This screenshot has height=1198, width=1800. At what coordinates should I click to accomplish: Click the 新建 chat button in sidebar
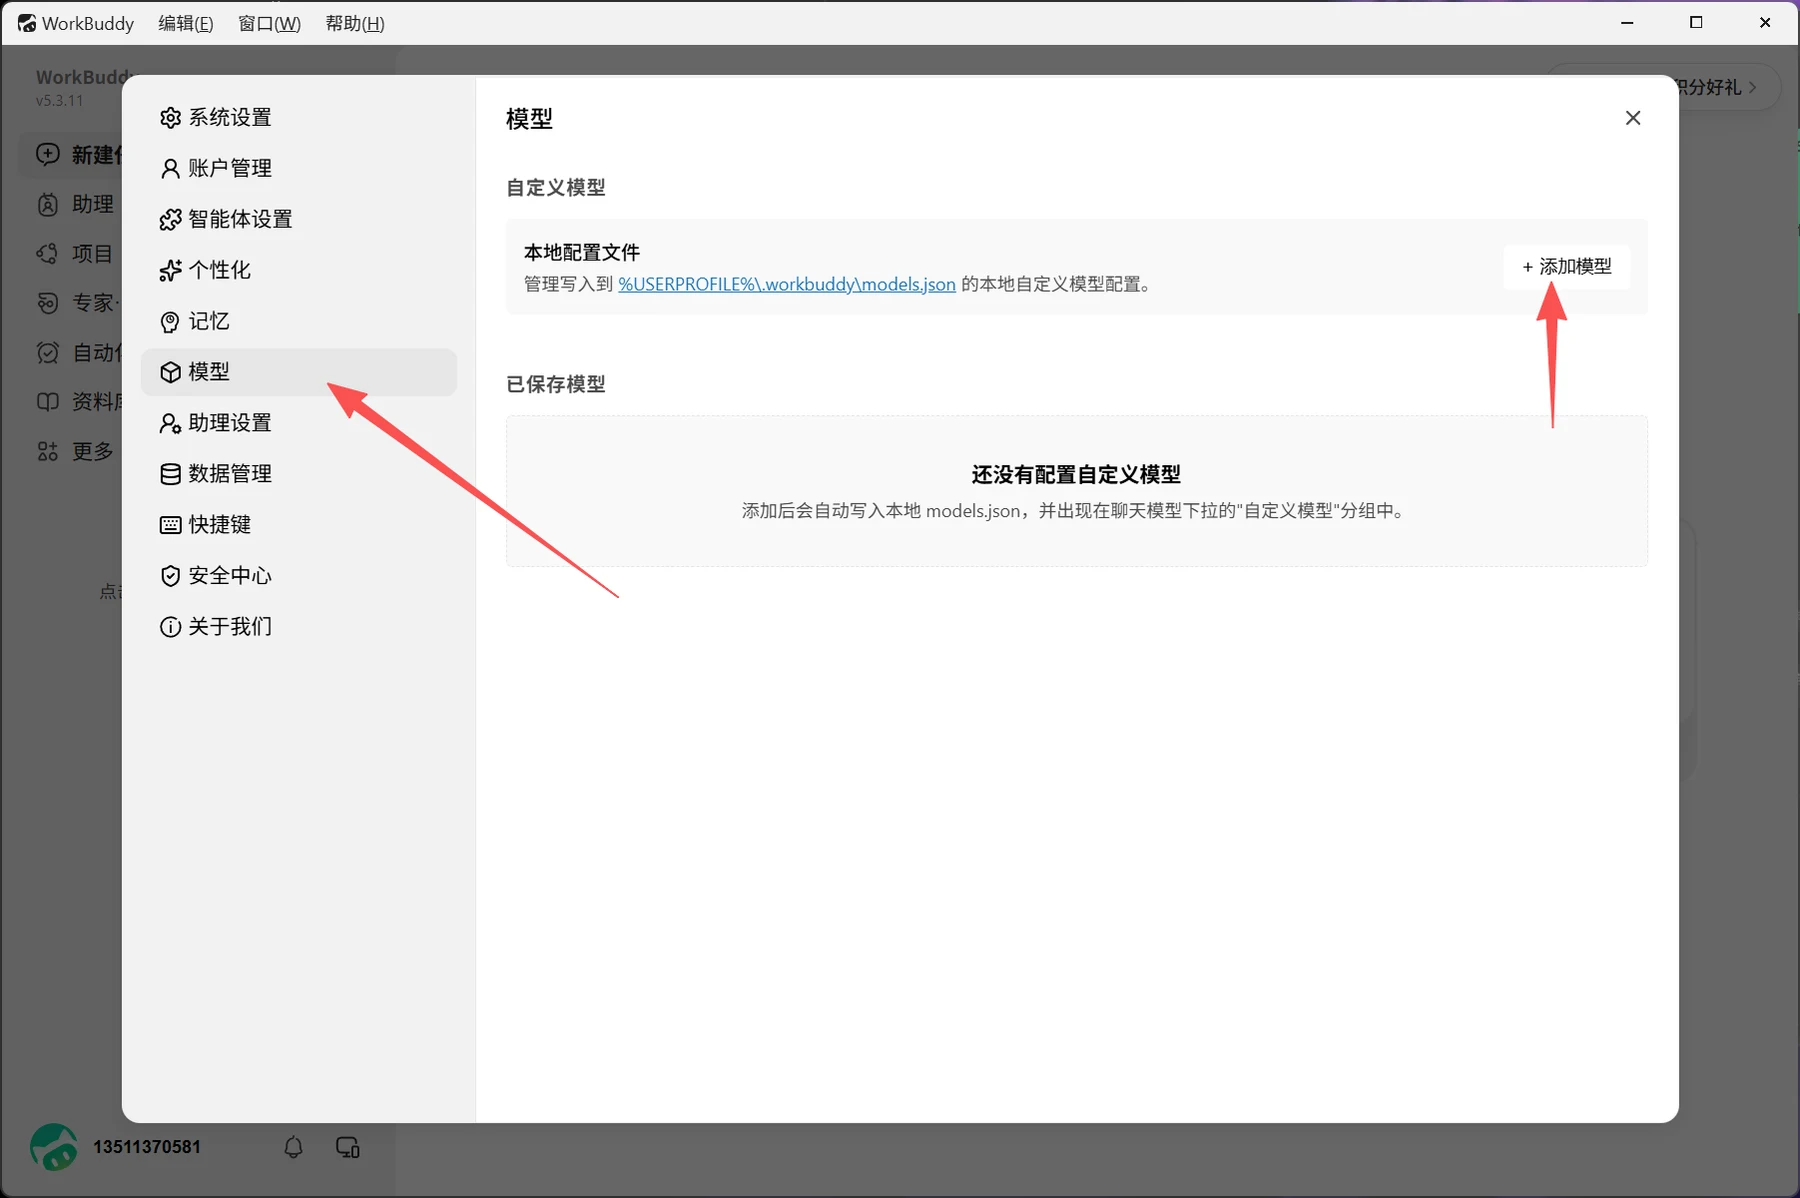[72, 155]
